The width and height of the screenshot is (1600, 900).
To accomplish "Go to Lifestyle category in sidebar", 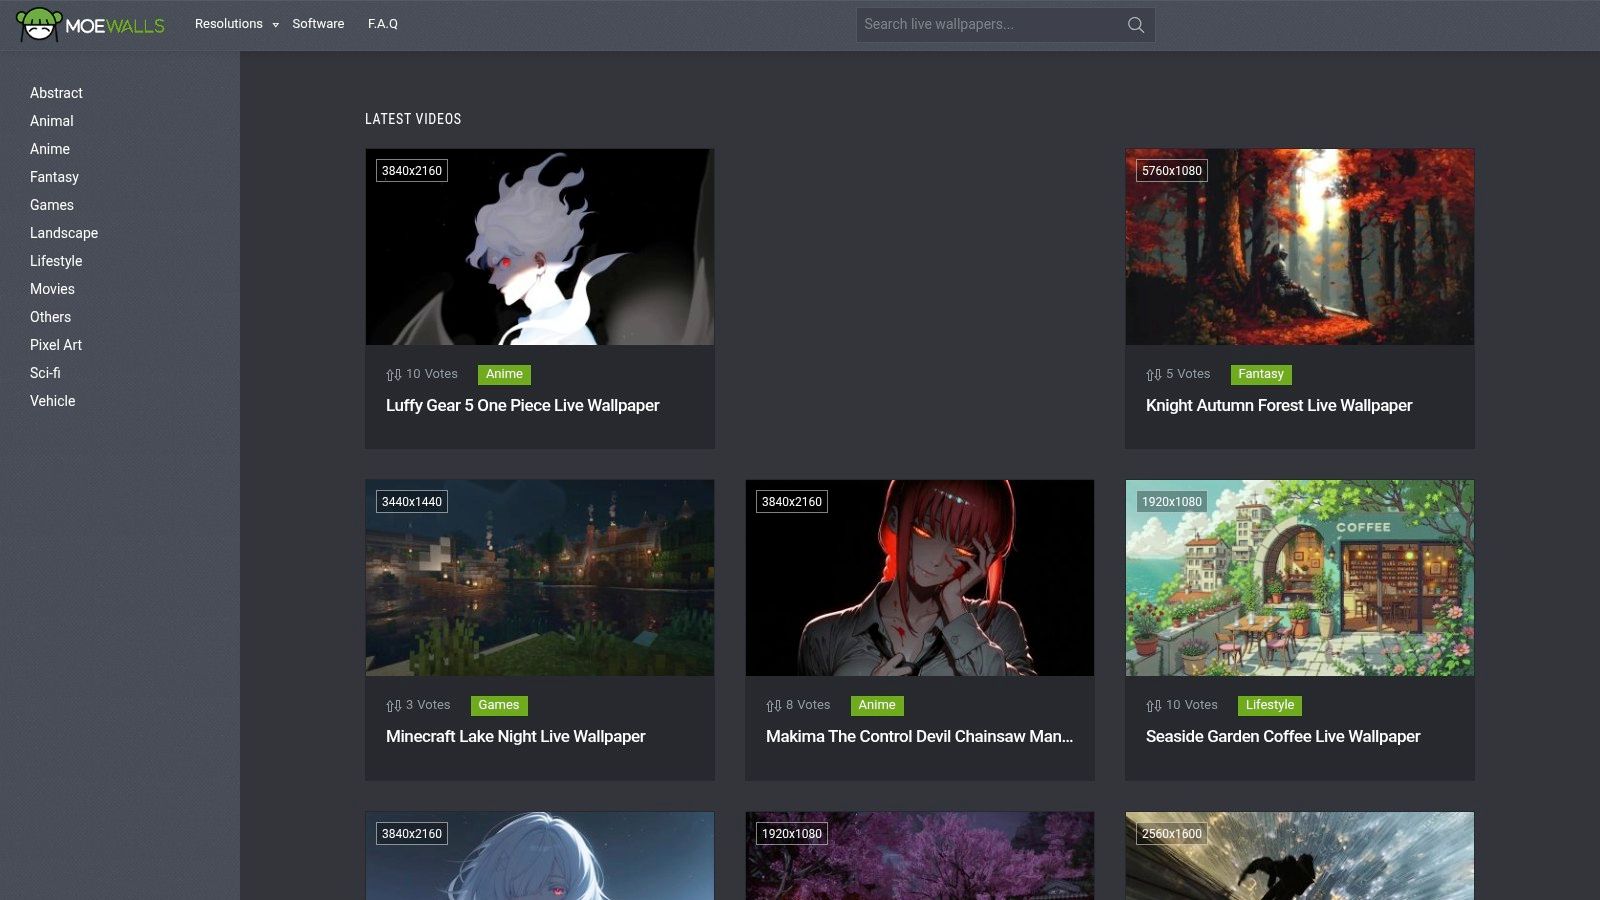I will click(x=56, y=261).
